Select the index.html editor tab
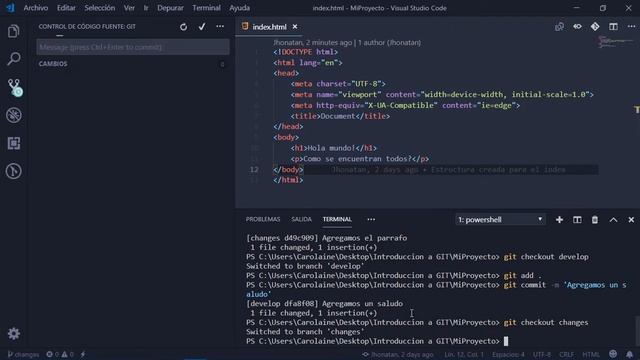 (269, 27)
